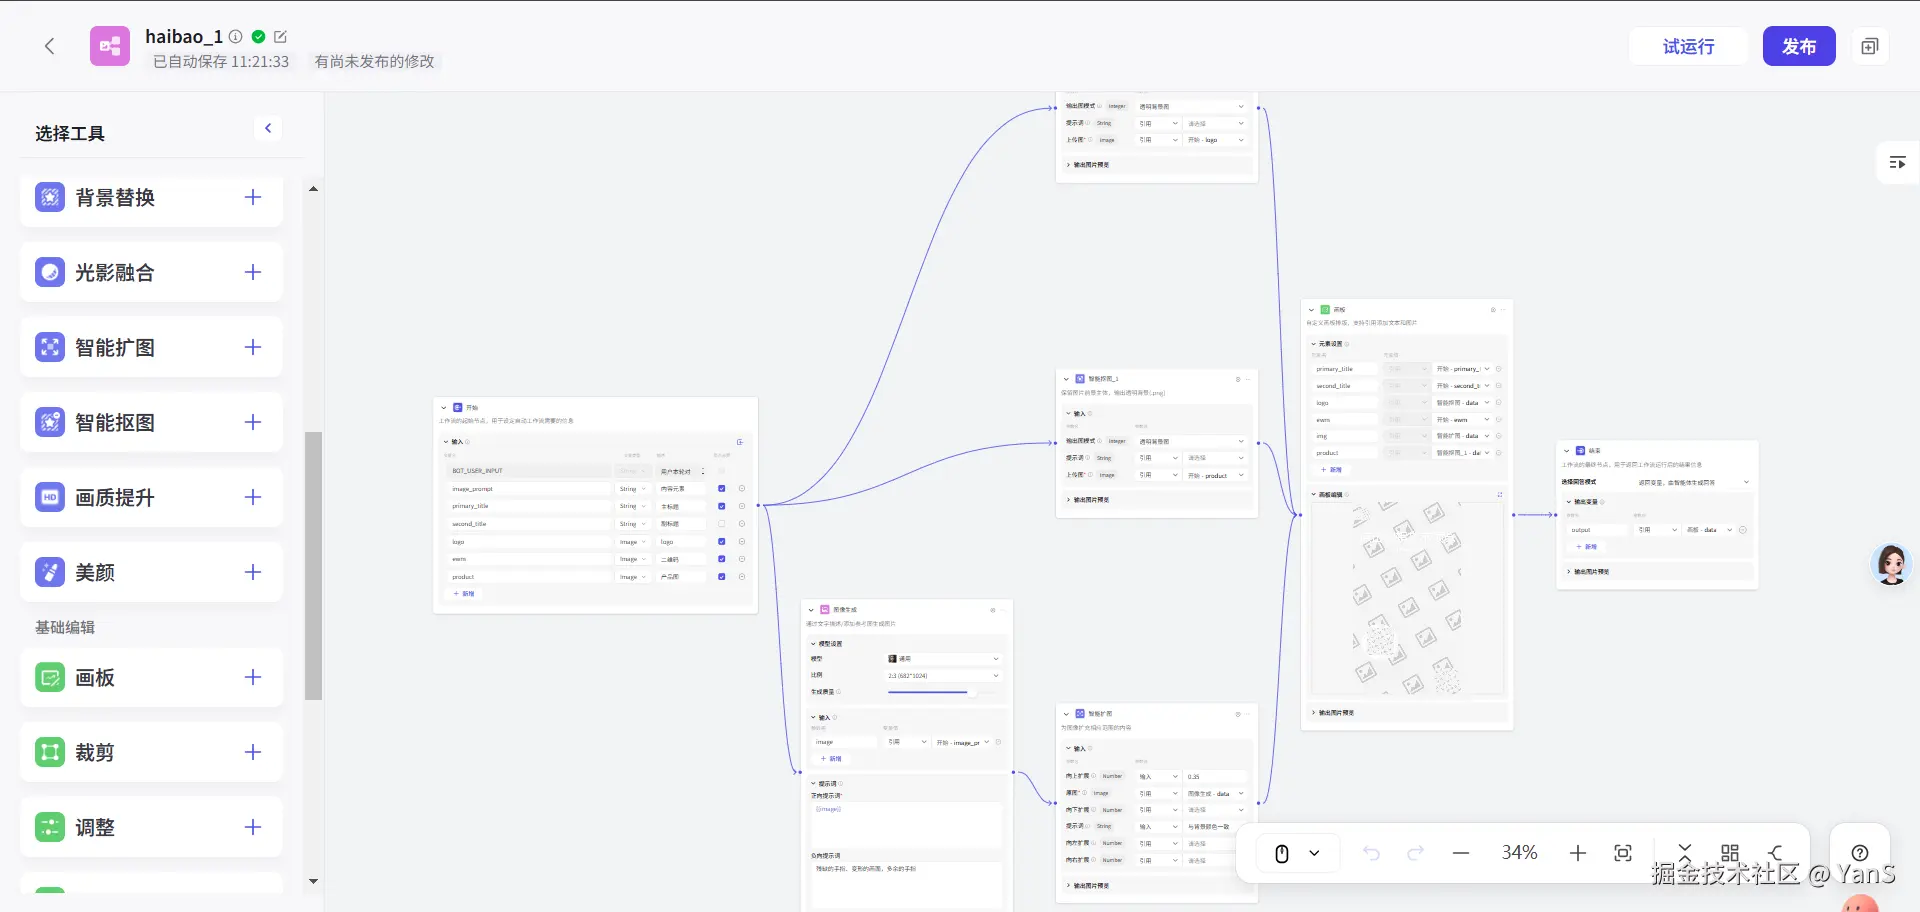Expand the 画板编辑 canvas to fullscreen
The image size is (1920, 912).
pos(1500,494)
